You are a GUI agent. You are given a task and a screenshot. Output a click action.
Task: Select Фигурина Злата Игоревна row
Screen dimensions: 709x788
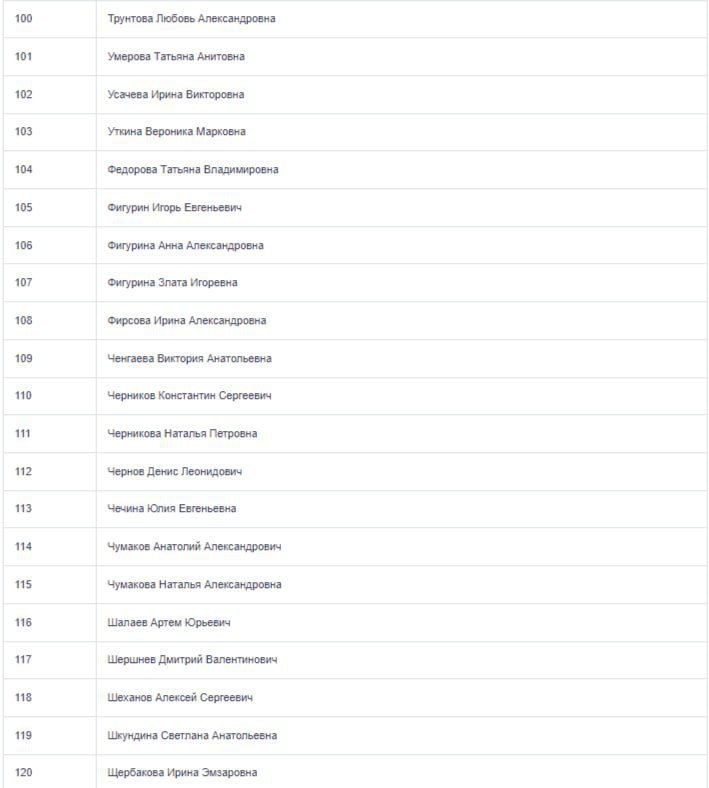pos(172,283)
